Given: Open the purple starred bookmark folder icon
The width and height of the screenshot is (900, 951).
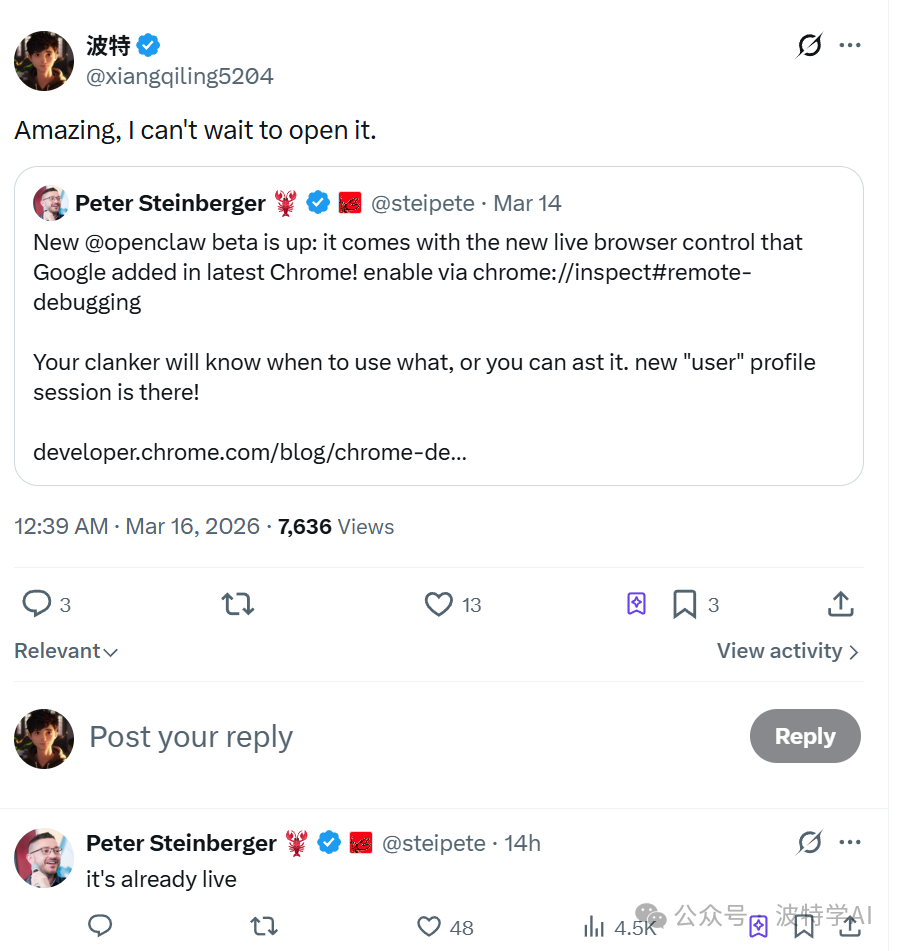Looking at the screenshot, I should (637, 604).
